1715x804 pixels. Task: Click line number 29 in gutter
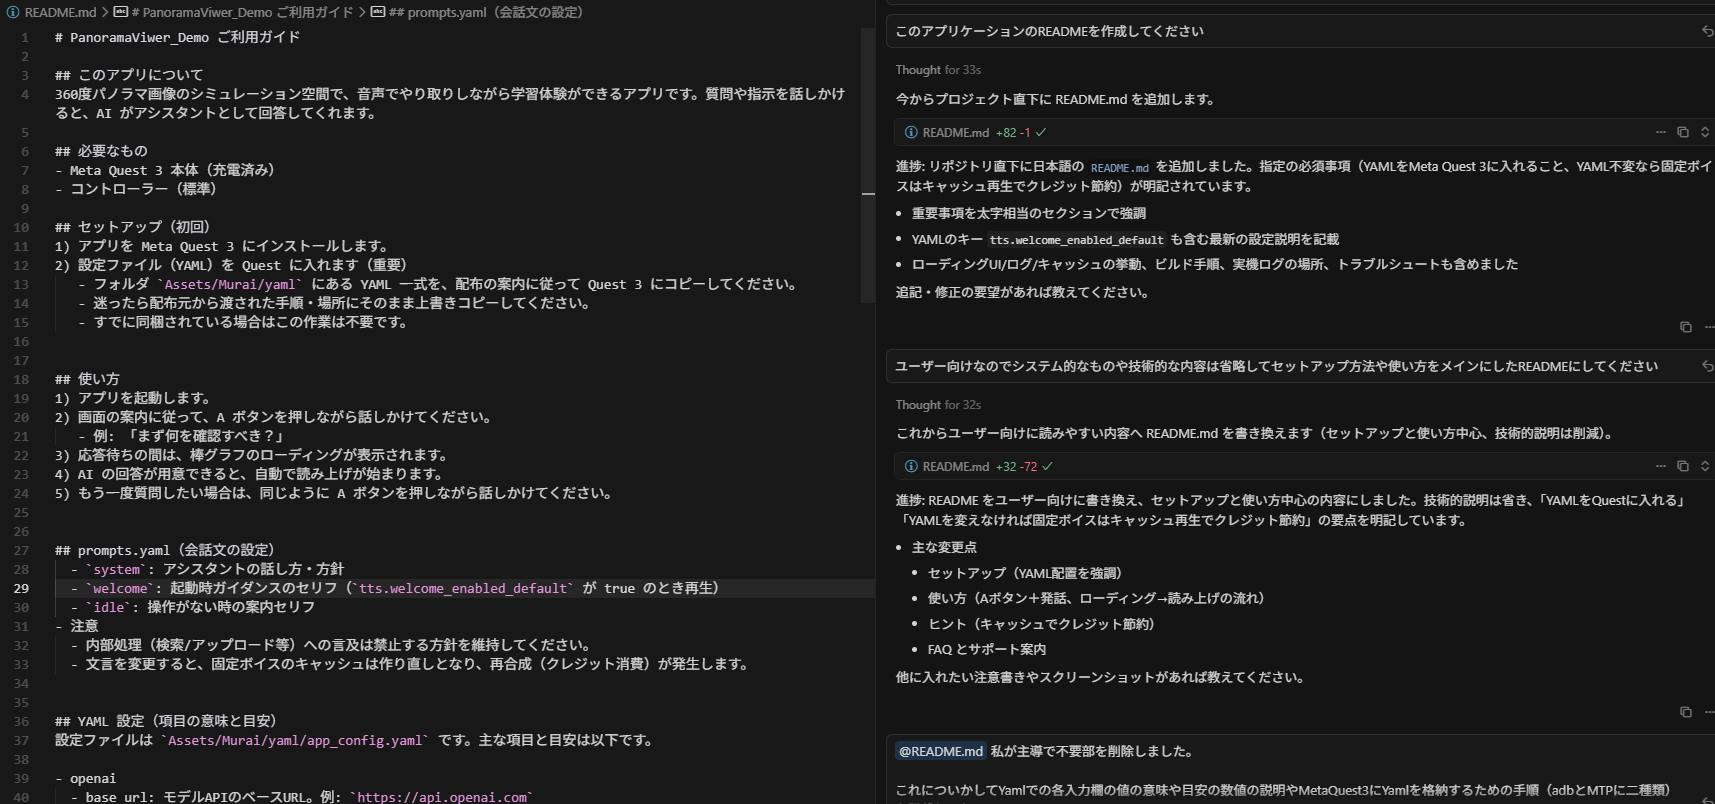21,588
